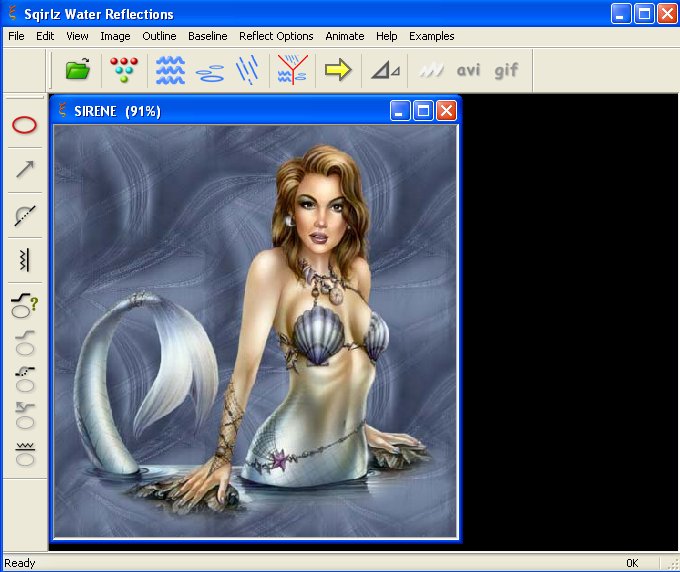Screen dimensions: 680x572
Task: Click outline help icon with question mark
Action: 25,305
